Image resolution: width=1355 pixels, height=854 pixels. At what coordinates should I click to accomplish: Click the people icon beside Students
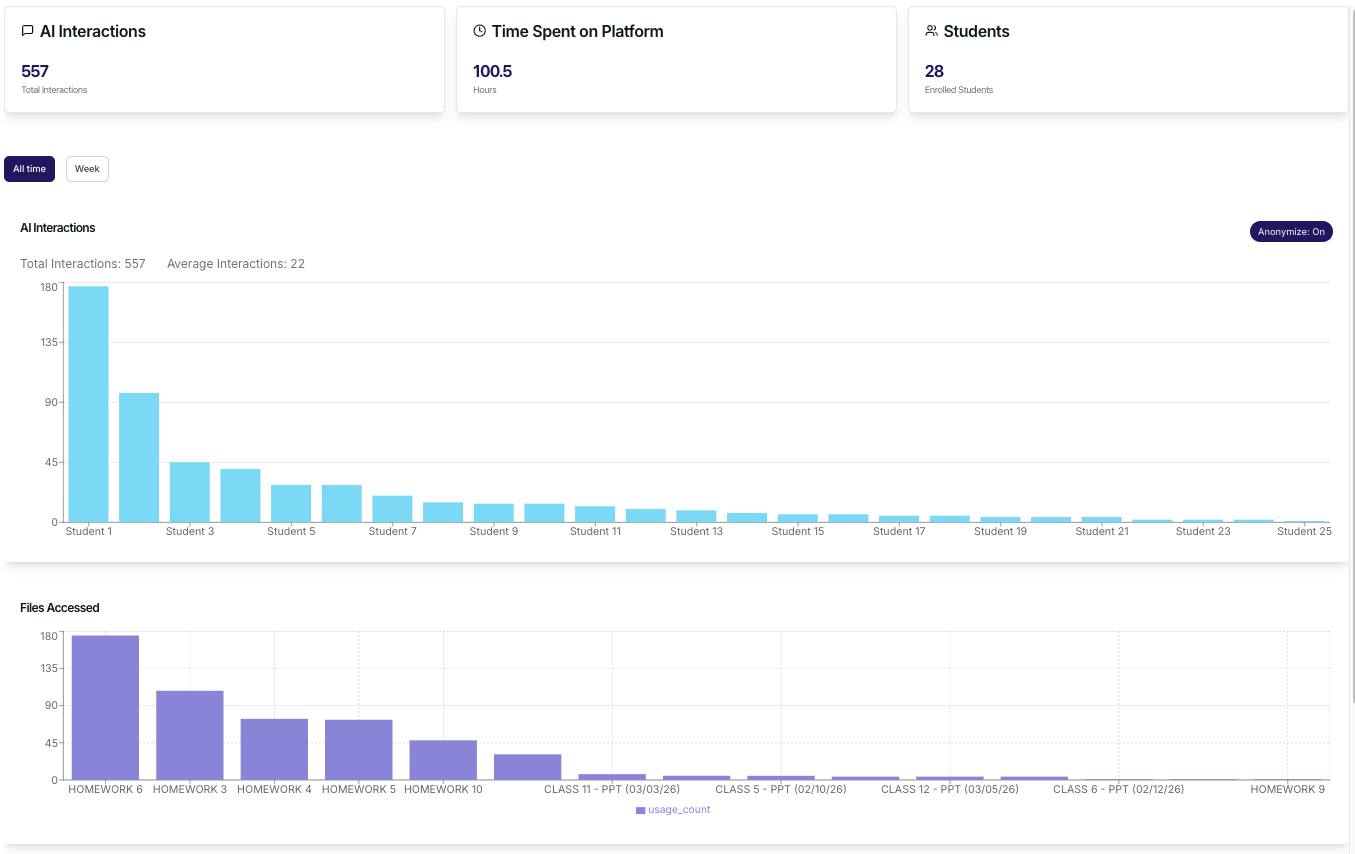click(932, 31)
